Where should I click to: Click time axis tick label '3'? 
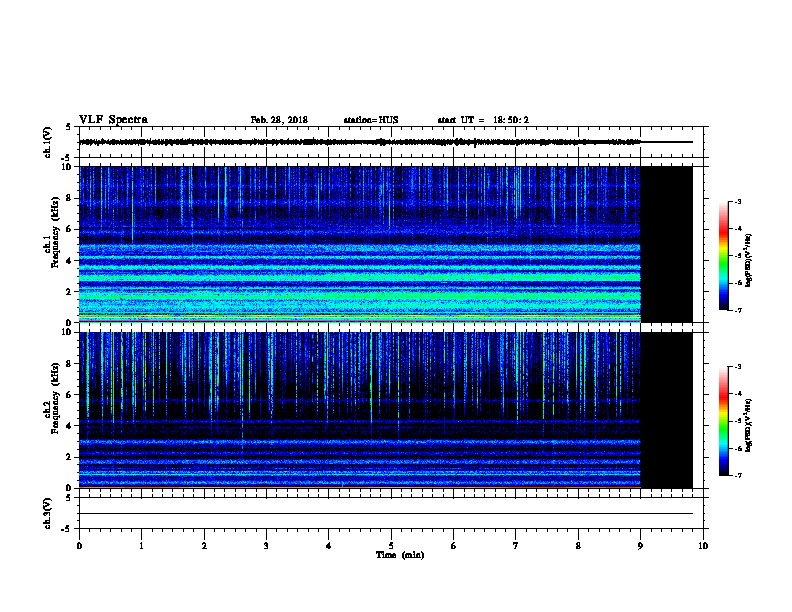pos(266,546)
